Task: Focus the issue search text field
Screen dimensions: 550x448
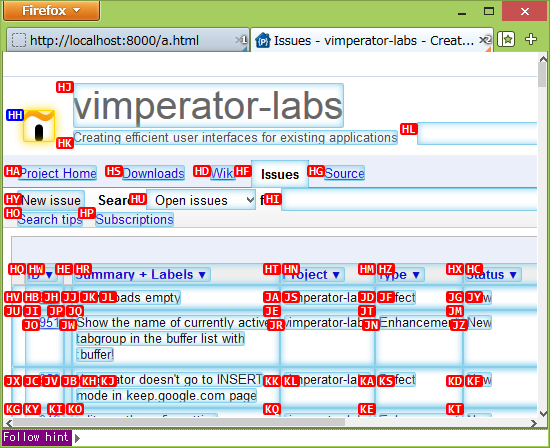Action: pyautogui.click(x=409, y=200)
